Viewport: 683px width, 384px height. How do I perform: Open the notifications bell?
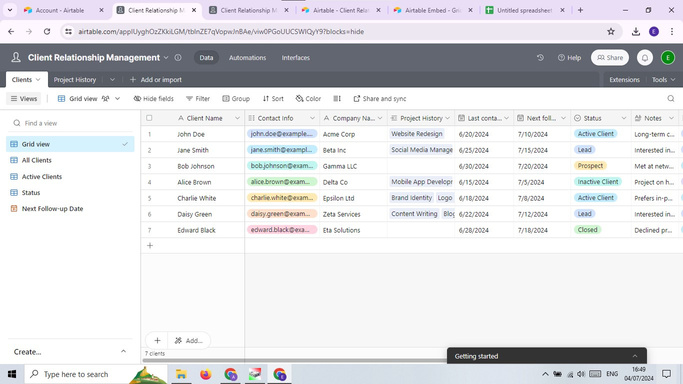pyautogui.click(x=645, y=57)
